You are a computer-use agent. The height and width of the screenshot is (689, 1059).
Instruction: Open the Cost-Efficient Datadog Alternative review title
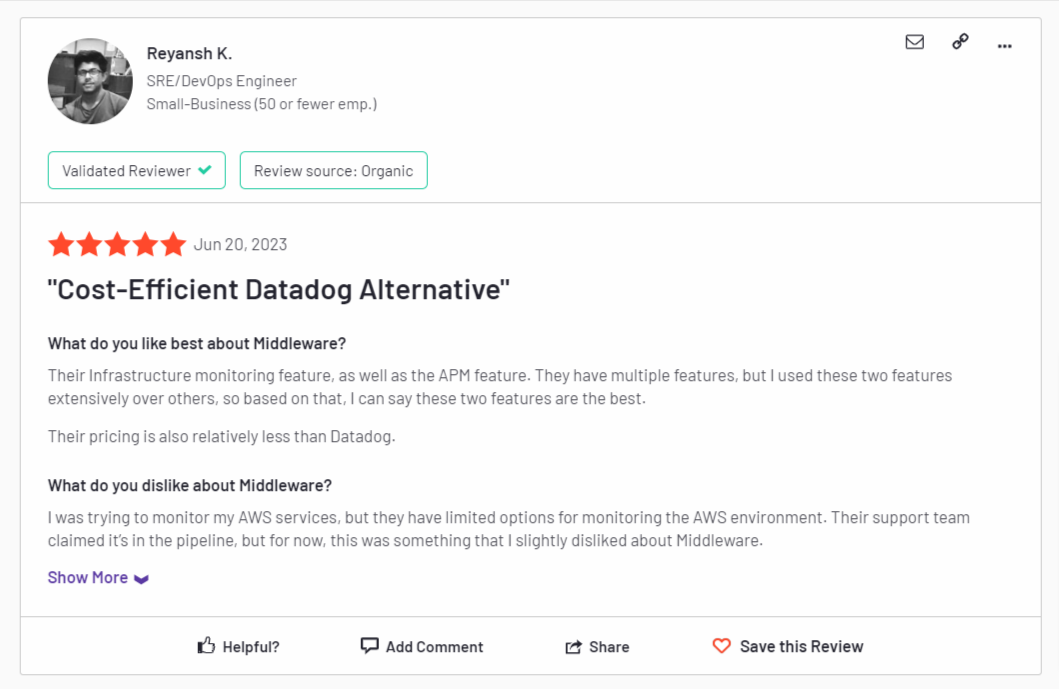coord(279,290)
